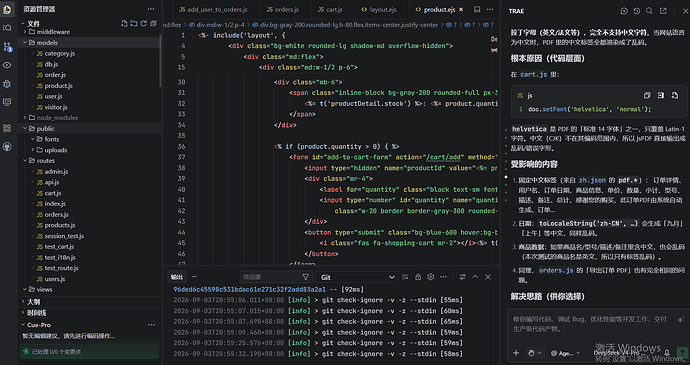
Task: Switch to the orders.js editor tab
Action: (x=283, y=9)
